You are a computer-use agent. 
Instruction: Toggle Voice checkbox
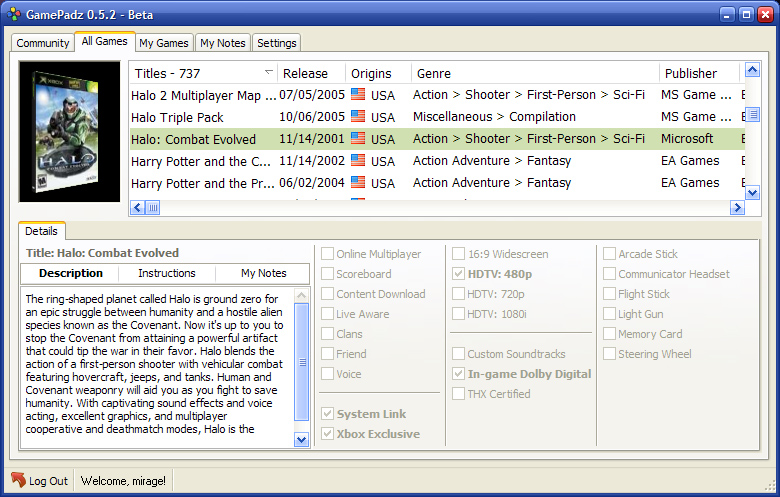[x=327, y=374]
